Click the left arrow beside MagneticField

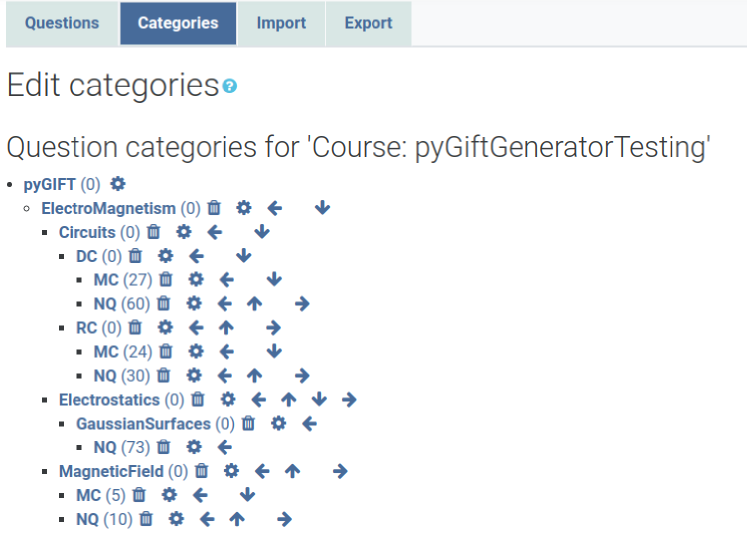[x=262, y=471]
